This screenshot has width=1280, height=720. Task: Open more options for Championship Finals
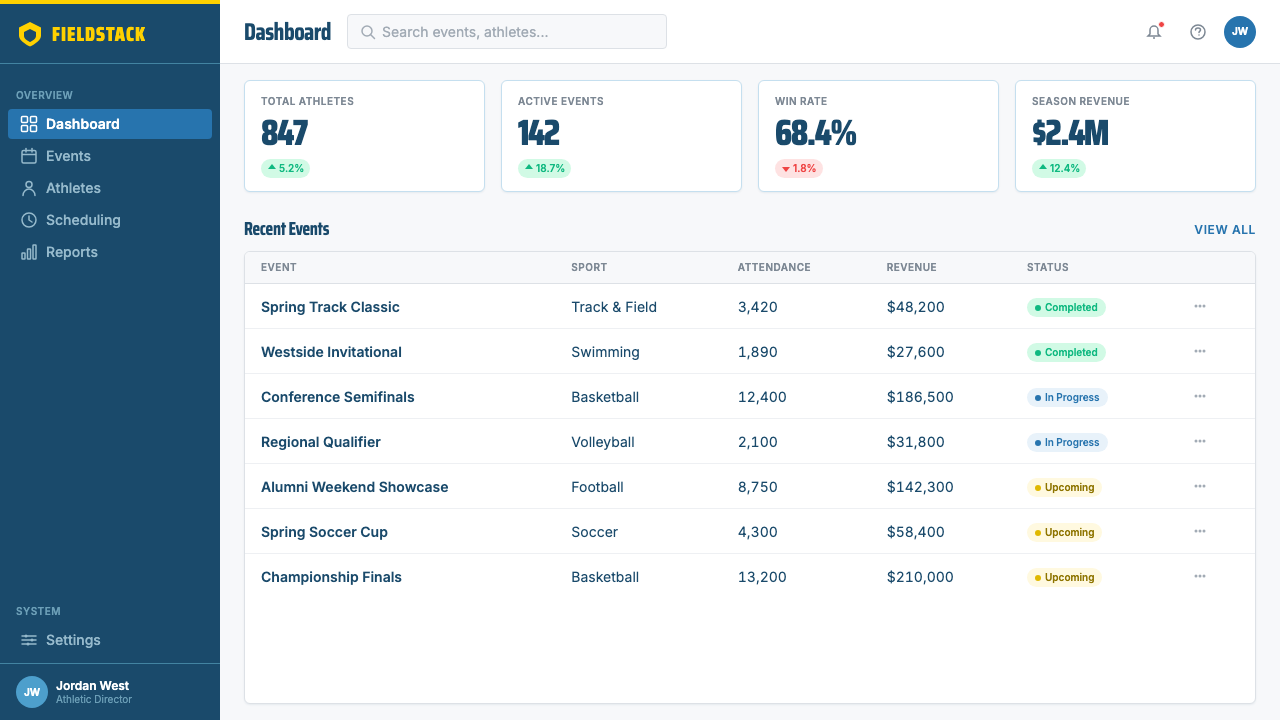pos(1200,576)
